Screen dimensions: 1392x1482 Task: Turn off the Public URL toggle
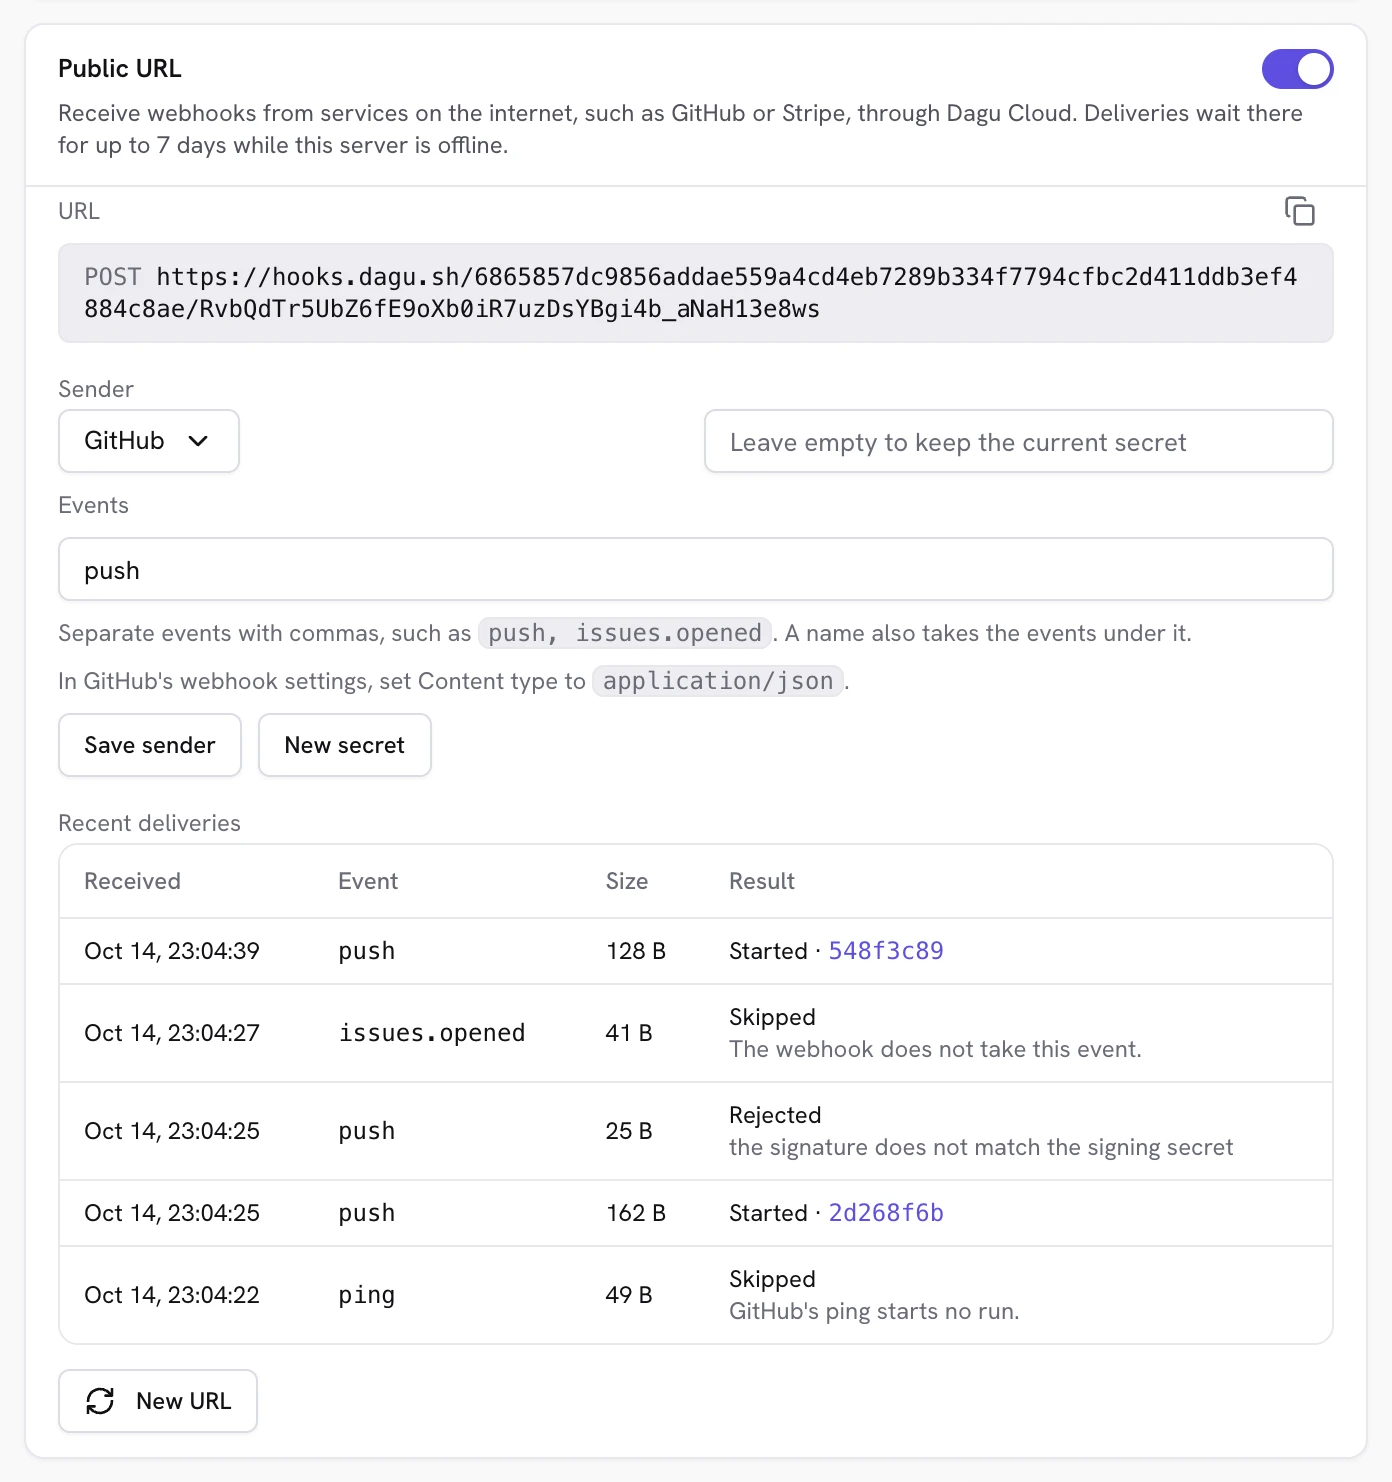1297,69
